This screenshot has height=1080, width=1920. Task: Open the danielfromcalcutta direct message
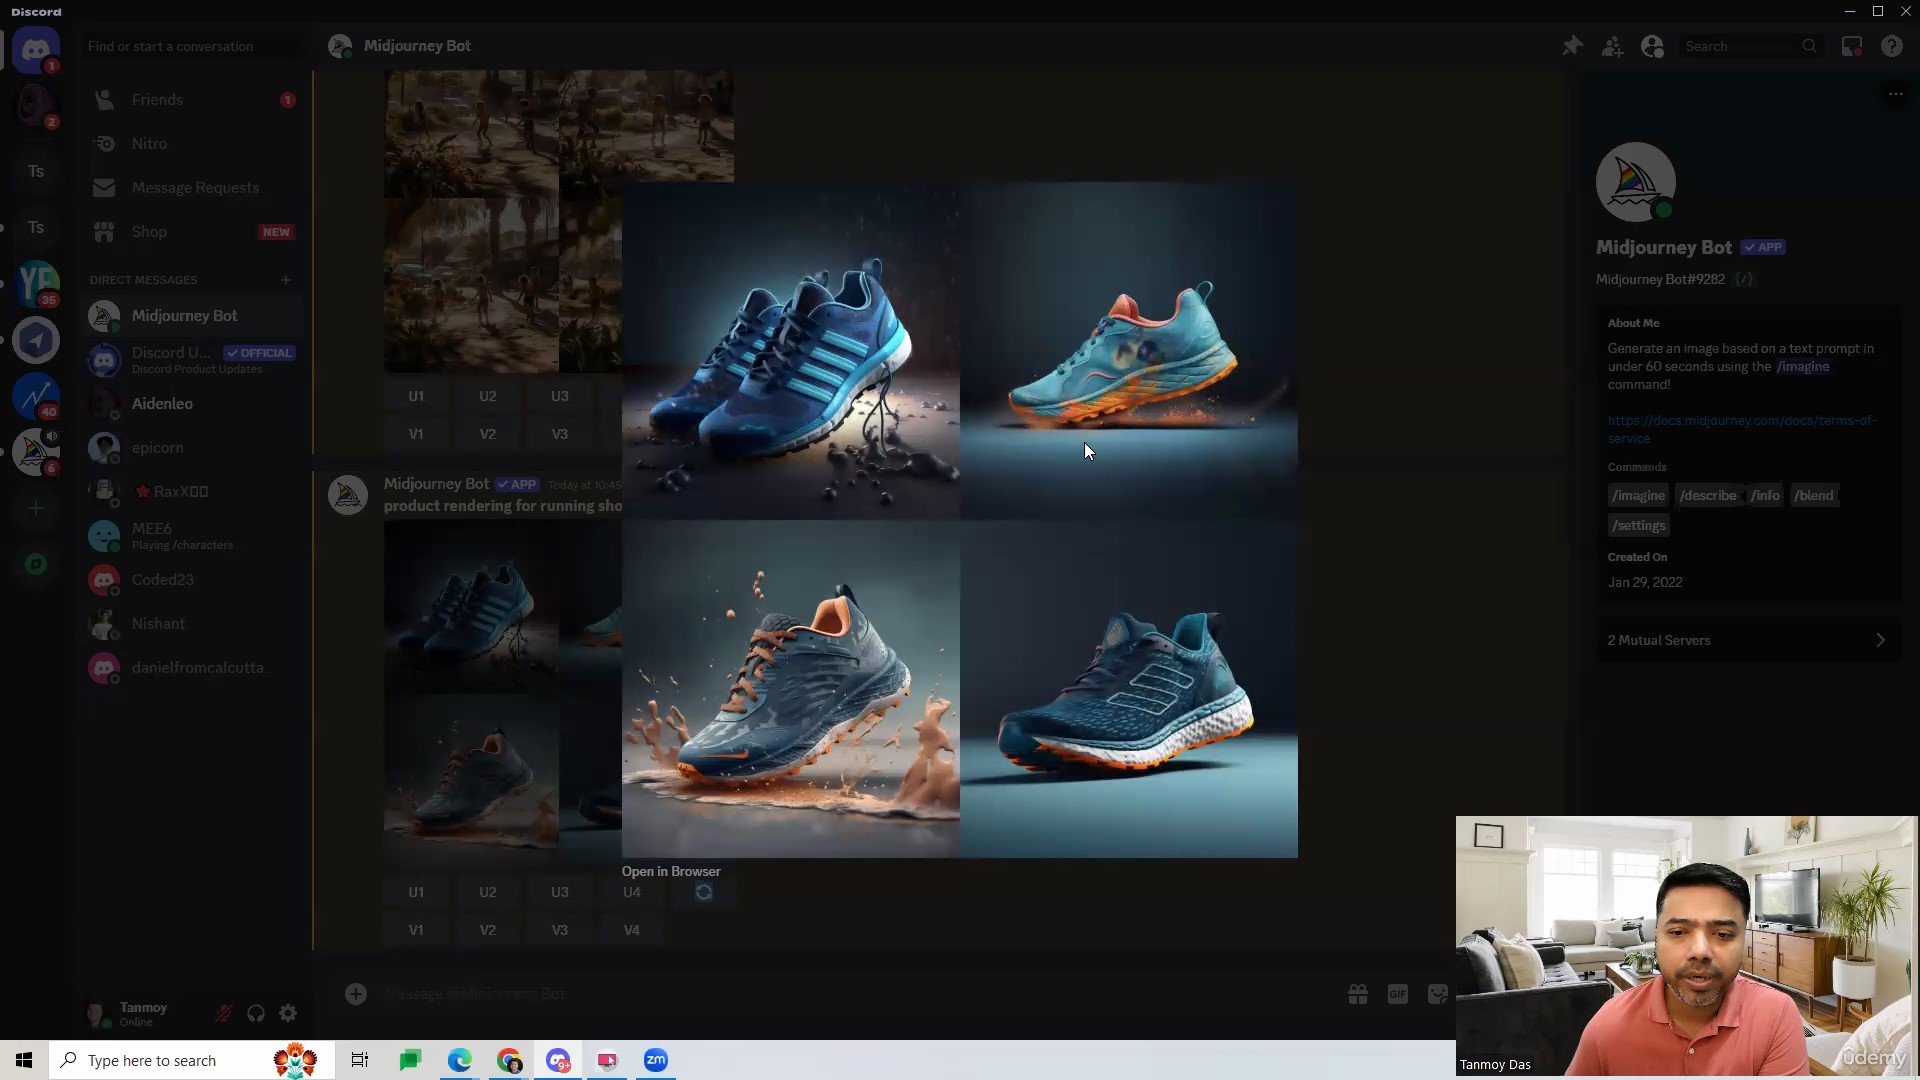tap(192, 668)
